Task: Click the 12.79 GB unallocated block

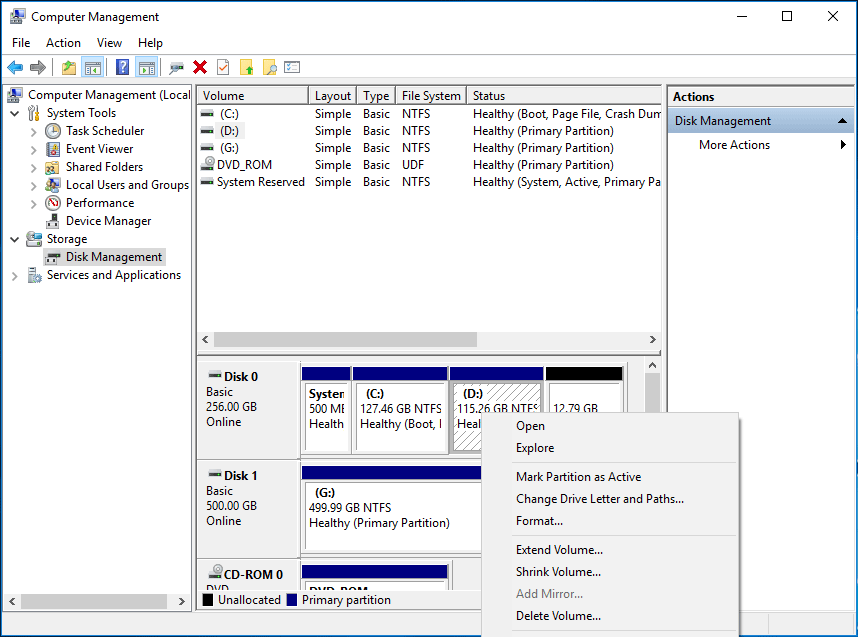Action: (x=584, y=391)
